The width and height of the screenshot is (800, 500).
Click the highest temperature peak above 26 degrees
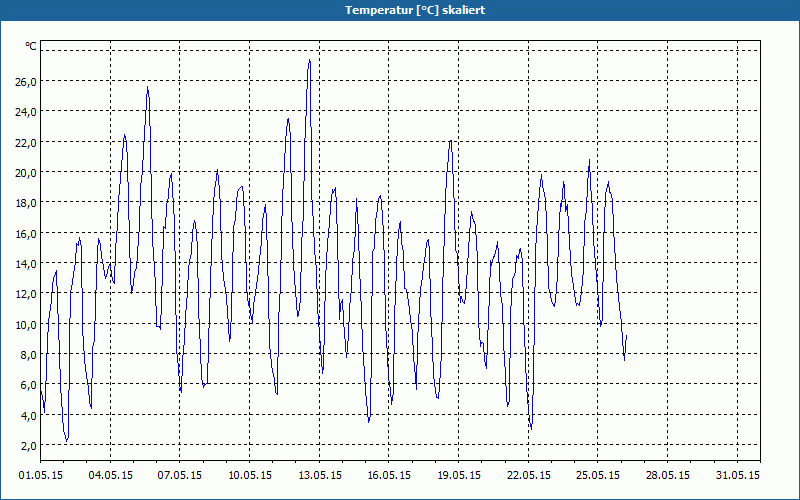click(x=309, y=60)
